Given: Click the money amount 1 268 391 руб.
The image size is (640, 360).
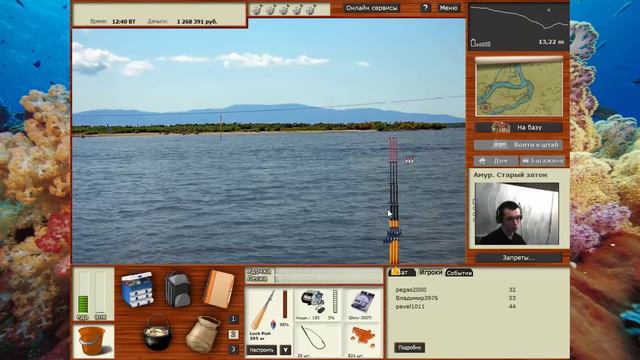Looking at the screenshot, I should tap(197, 21).
